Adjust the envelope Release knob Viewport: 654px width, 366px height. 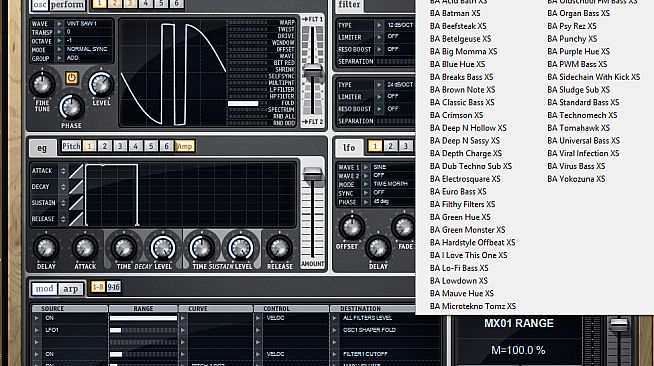(x=279, y=248)
